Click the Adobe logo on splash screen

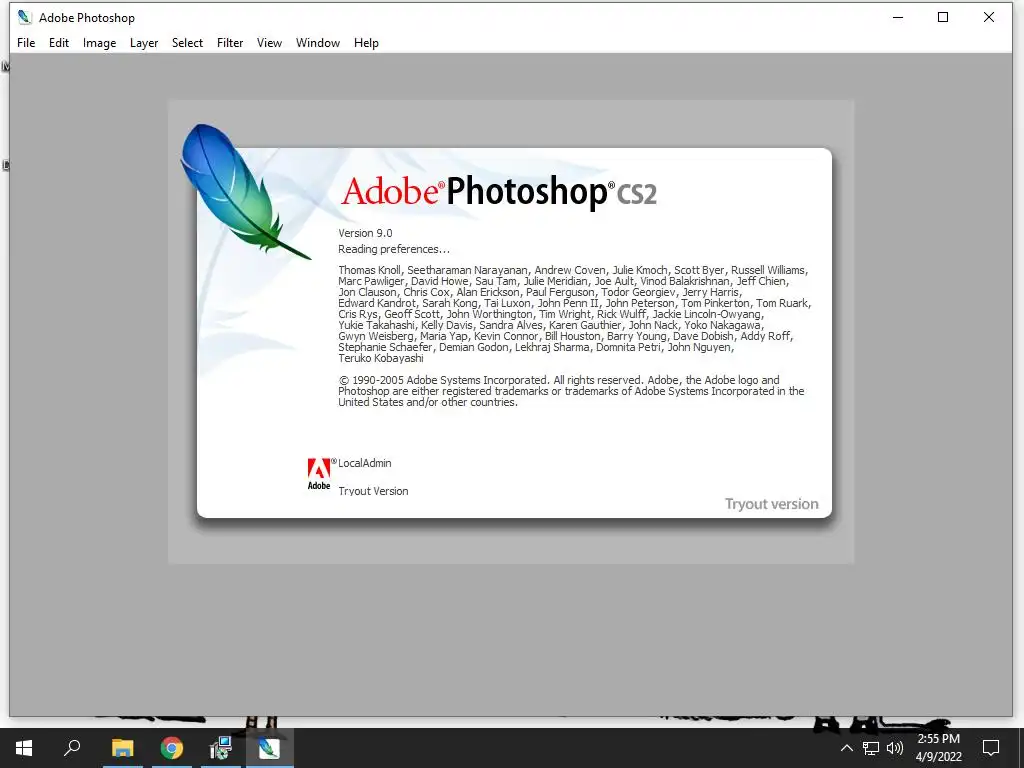[319, 473]
